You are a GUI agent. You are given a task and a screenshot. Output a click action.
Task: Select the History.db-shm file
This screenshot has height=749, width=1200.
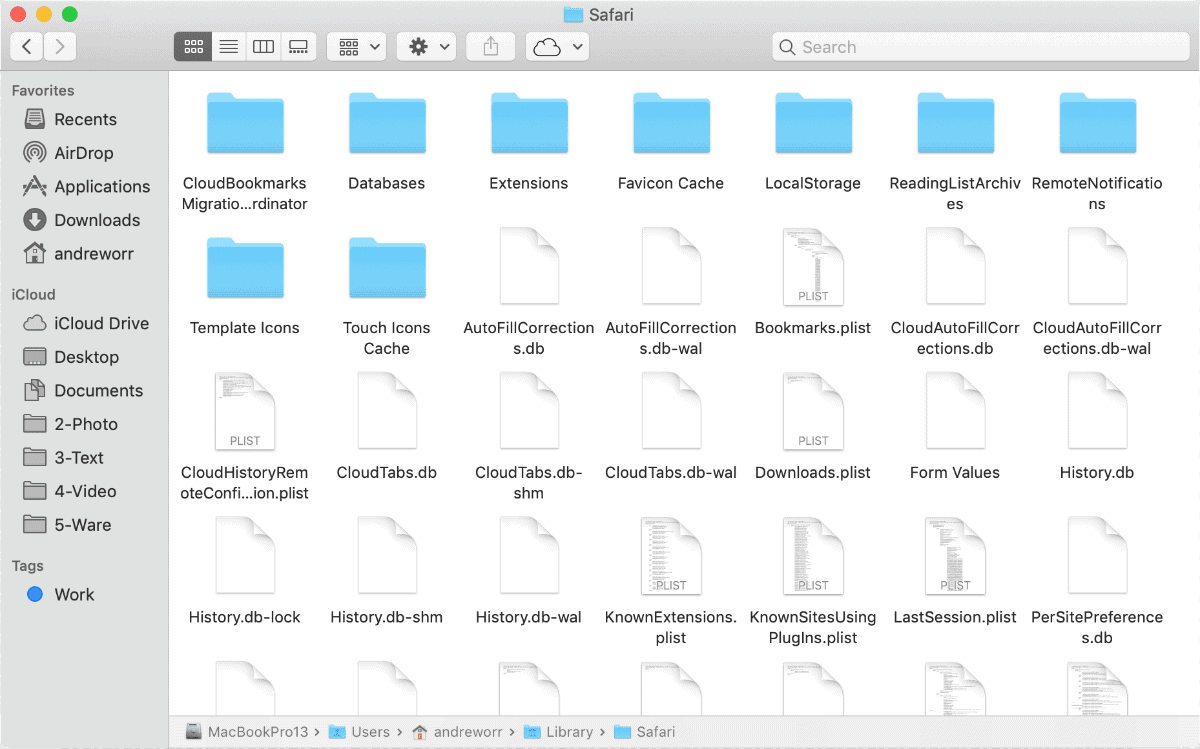387,556
